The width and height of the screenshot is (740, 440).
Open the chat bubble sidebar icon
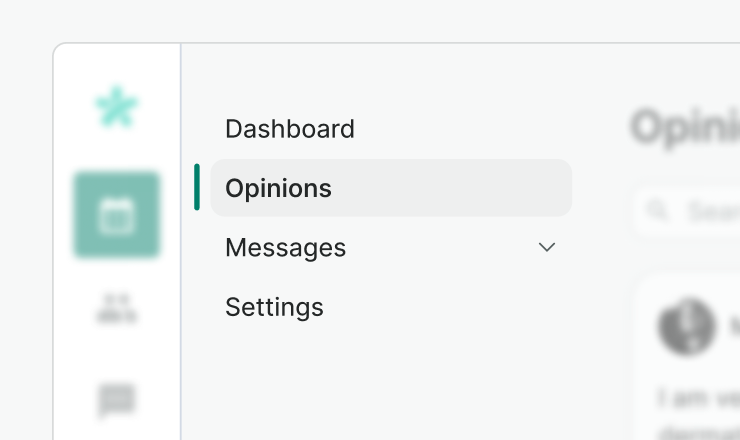click(x=117, y=400)
